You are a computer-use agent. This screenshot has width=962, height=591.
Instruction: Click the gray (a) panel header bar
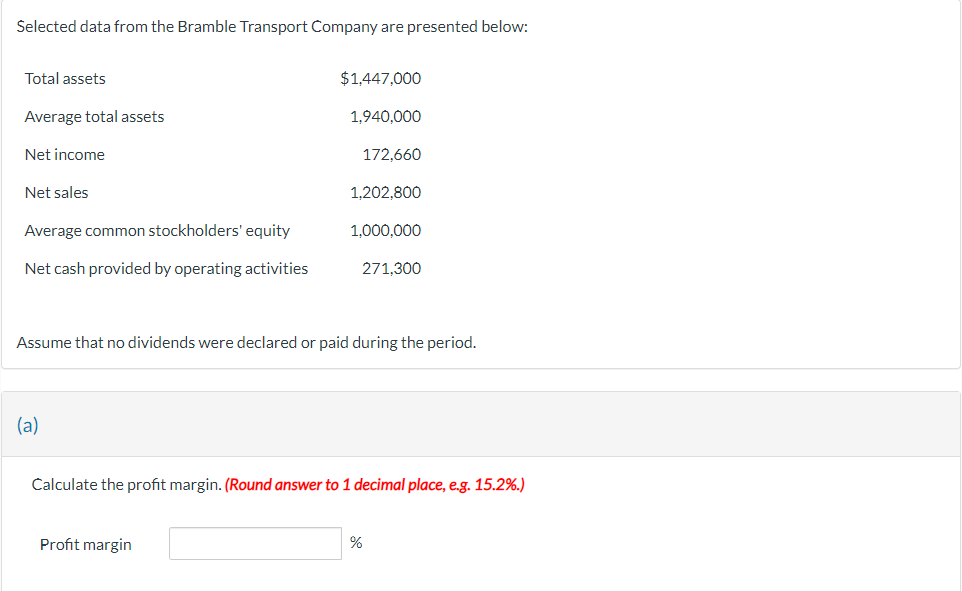click(x=480, y=424)
